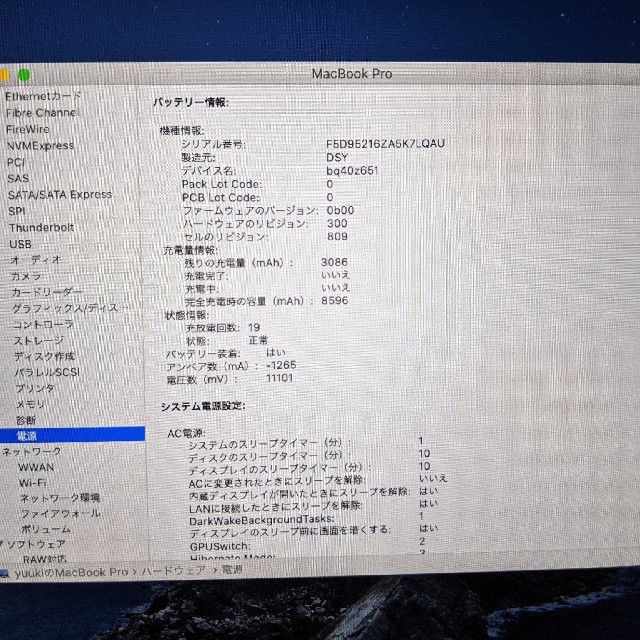Click amperage value -1265

click(x=281, y=365)
